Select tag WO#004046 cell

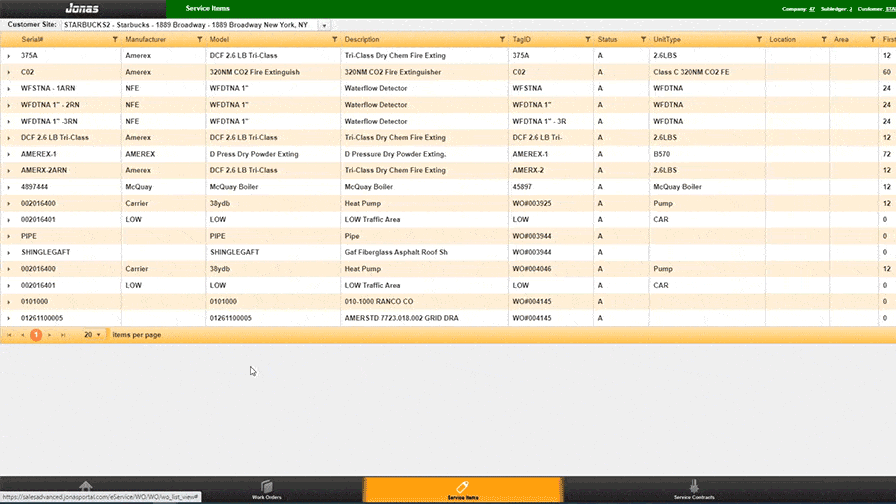tap(532, 269)
